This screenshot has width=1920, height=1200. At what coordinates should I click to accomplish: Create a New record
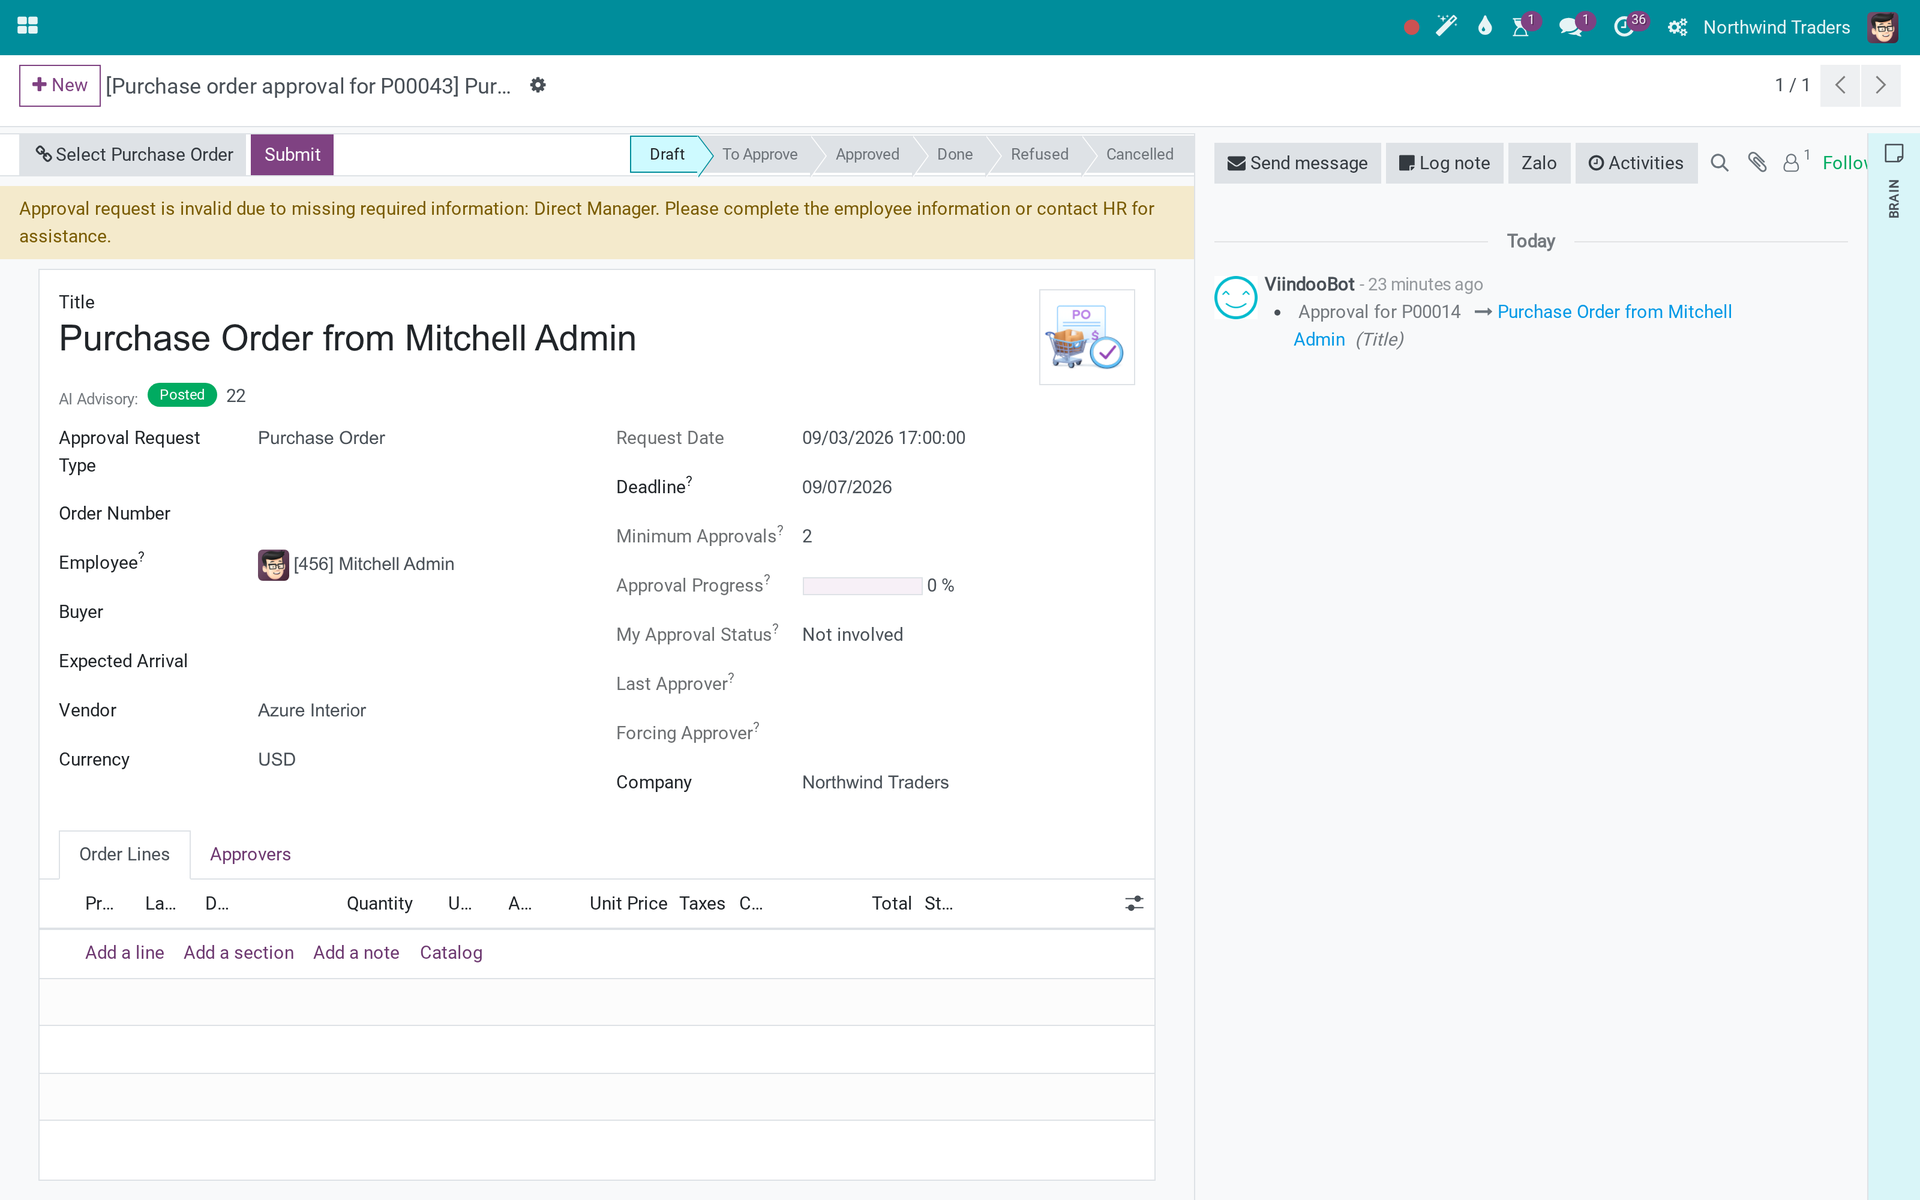60,85
